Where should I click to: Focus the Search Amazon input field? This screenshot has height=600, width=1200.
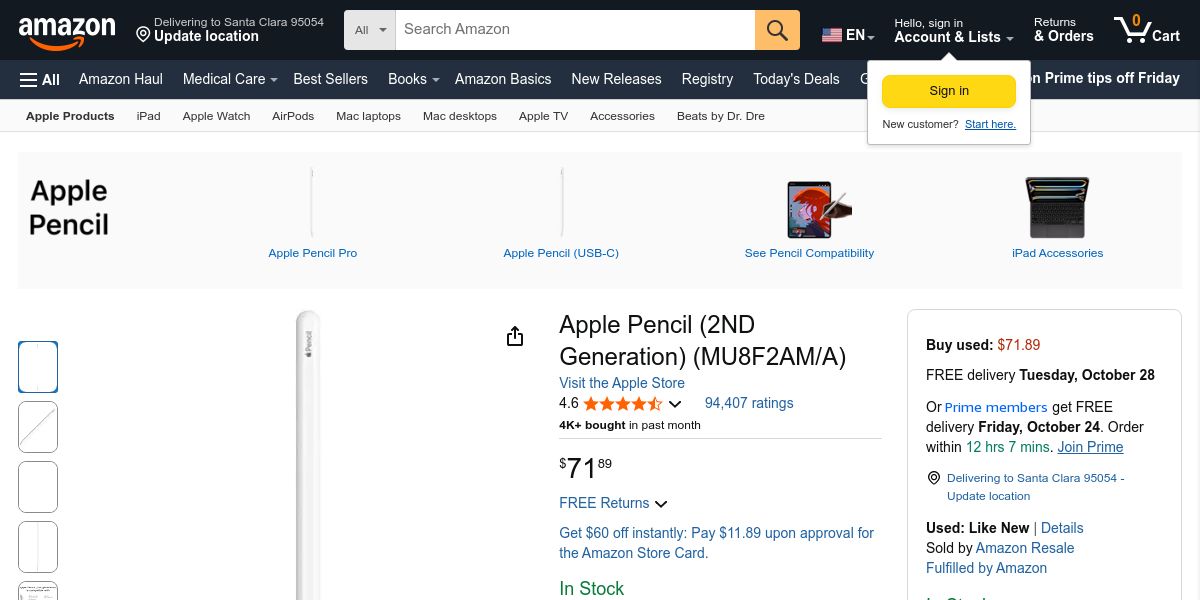coord(575,30)
